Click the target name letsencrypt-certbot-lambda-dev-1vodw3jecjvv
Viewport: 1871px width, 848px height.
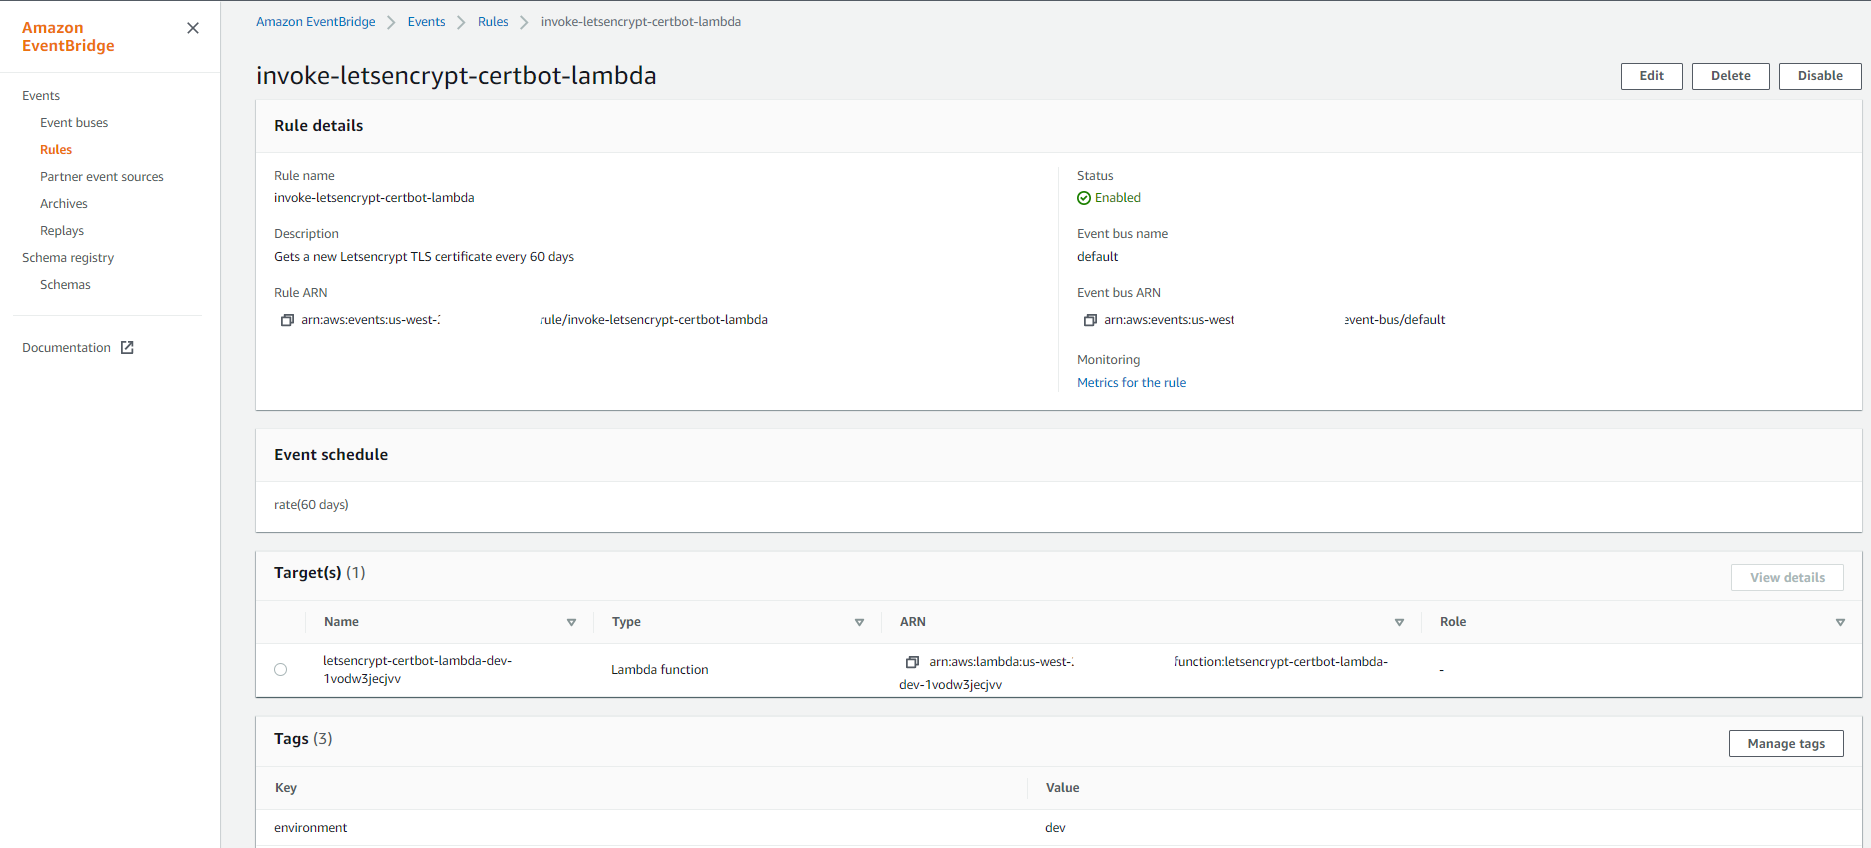click(417, 670)
